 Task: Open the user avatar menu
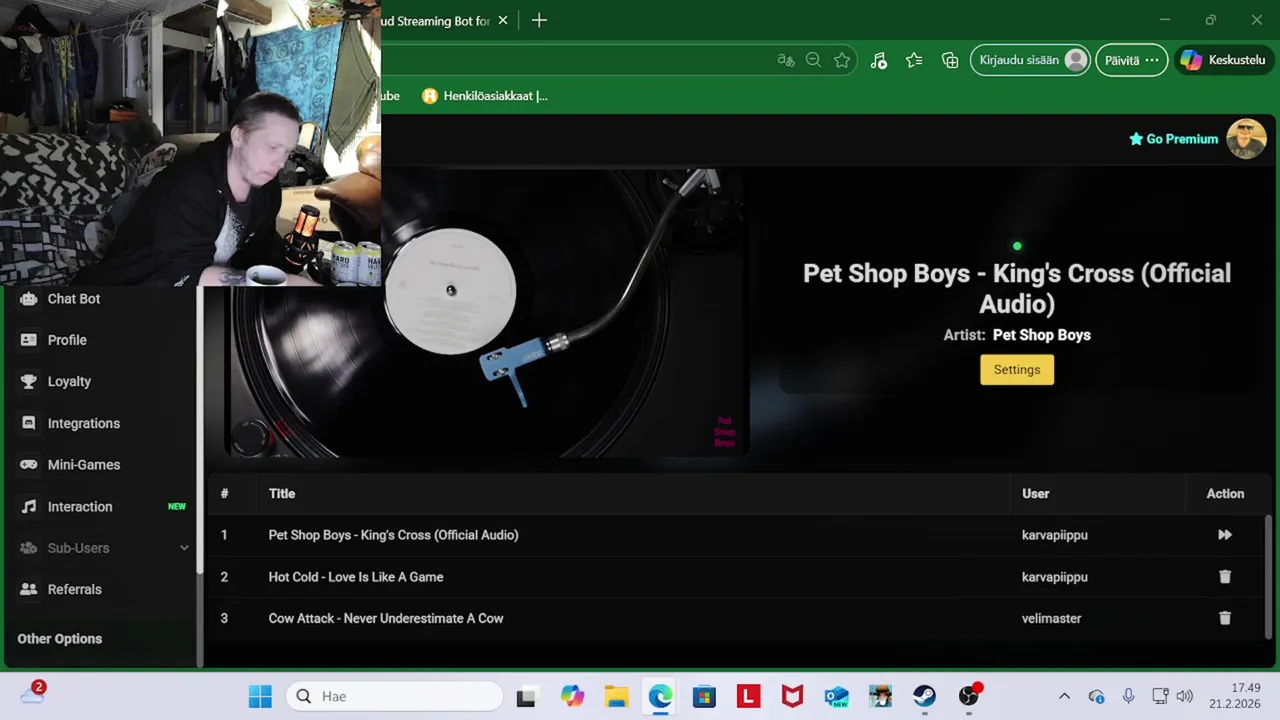click(1246, 139)
